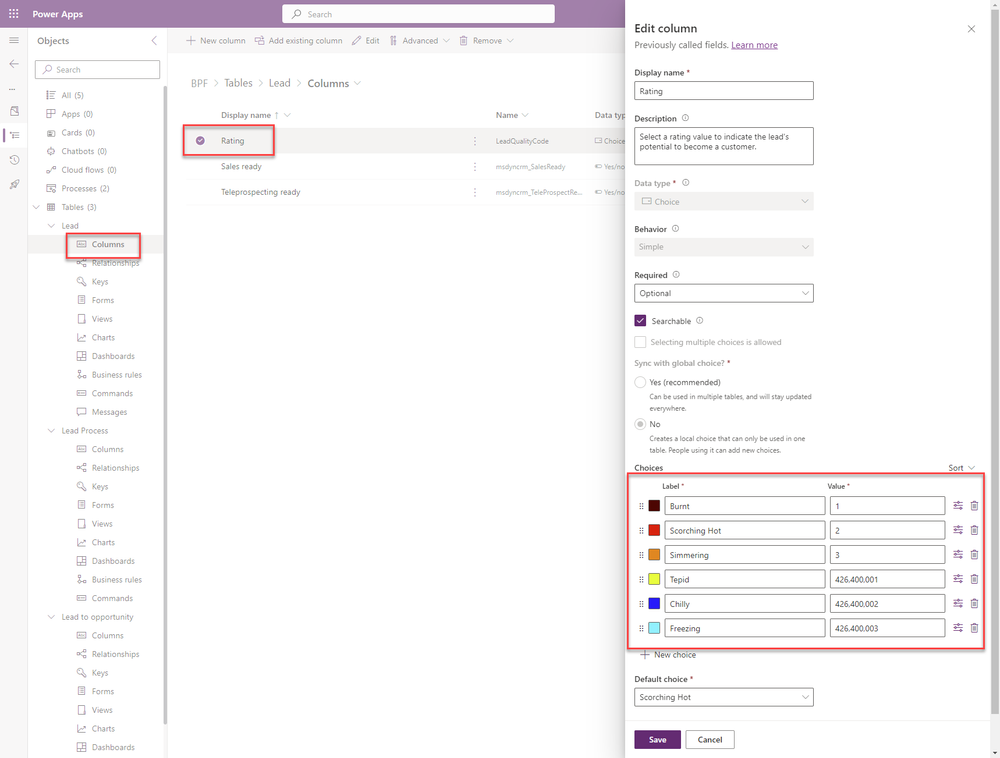Uncheck the Searchable checkbox
Viewport: 1000px width, 758px height.
pos(641,320)
